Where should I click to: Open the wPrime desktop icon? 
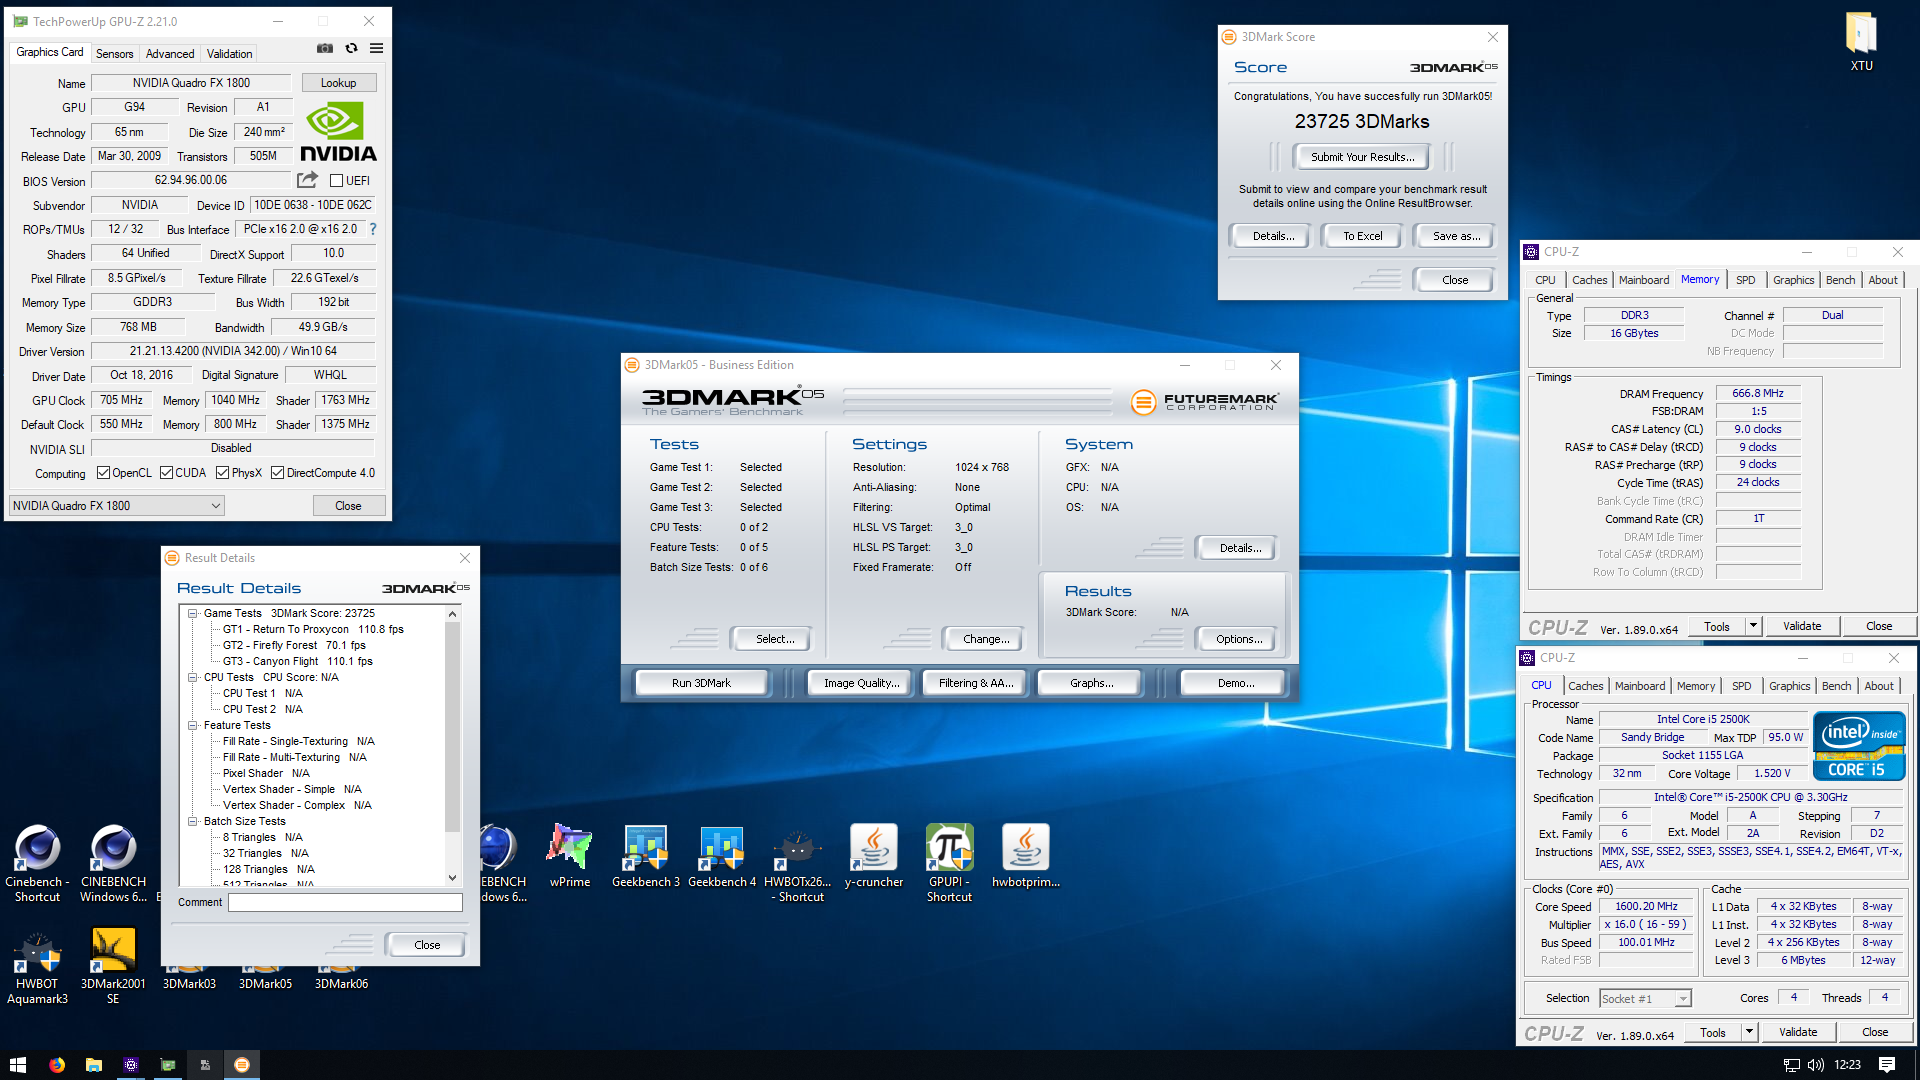[569, 857]
